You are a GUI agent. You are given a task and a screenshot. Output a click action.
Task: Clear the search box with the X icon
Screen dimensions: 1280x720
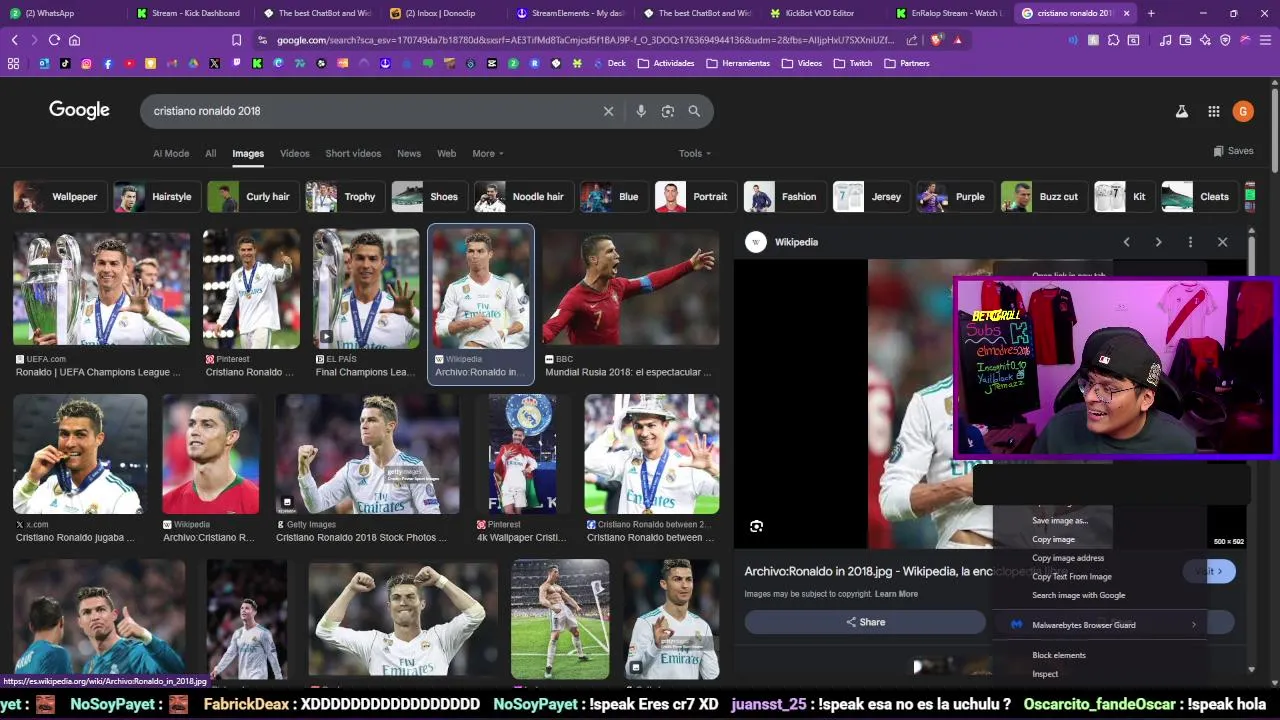(x=608, y=111)
